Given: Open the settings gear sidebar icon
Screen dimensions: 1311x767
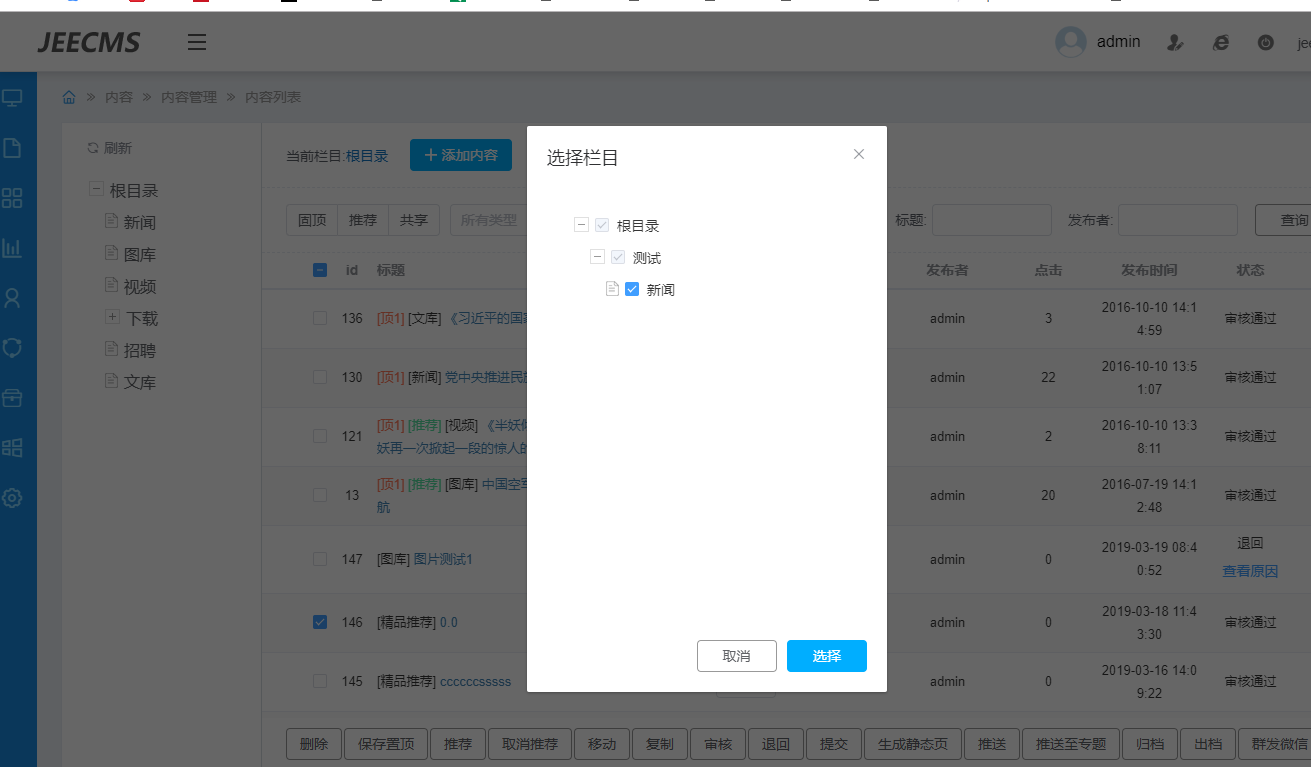Looking at the screenshot, I should 12,497.
